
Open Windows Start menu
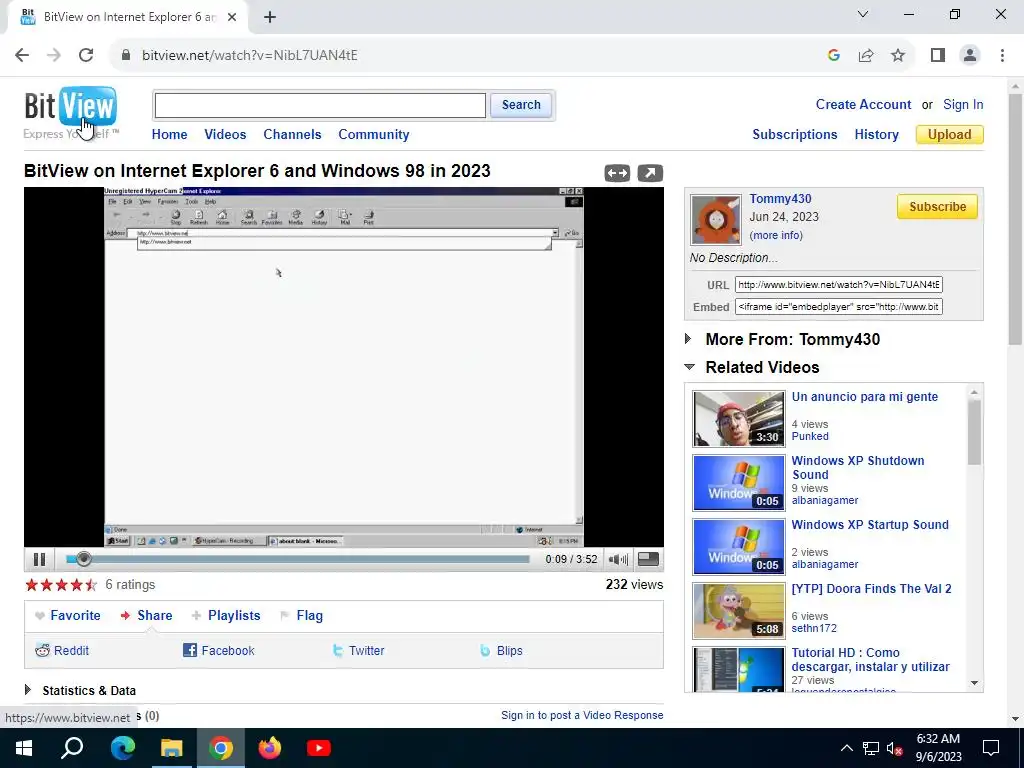(24, 748)
